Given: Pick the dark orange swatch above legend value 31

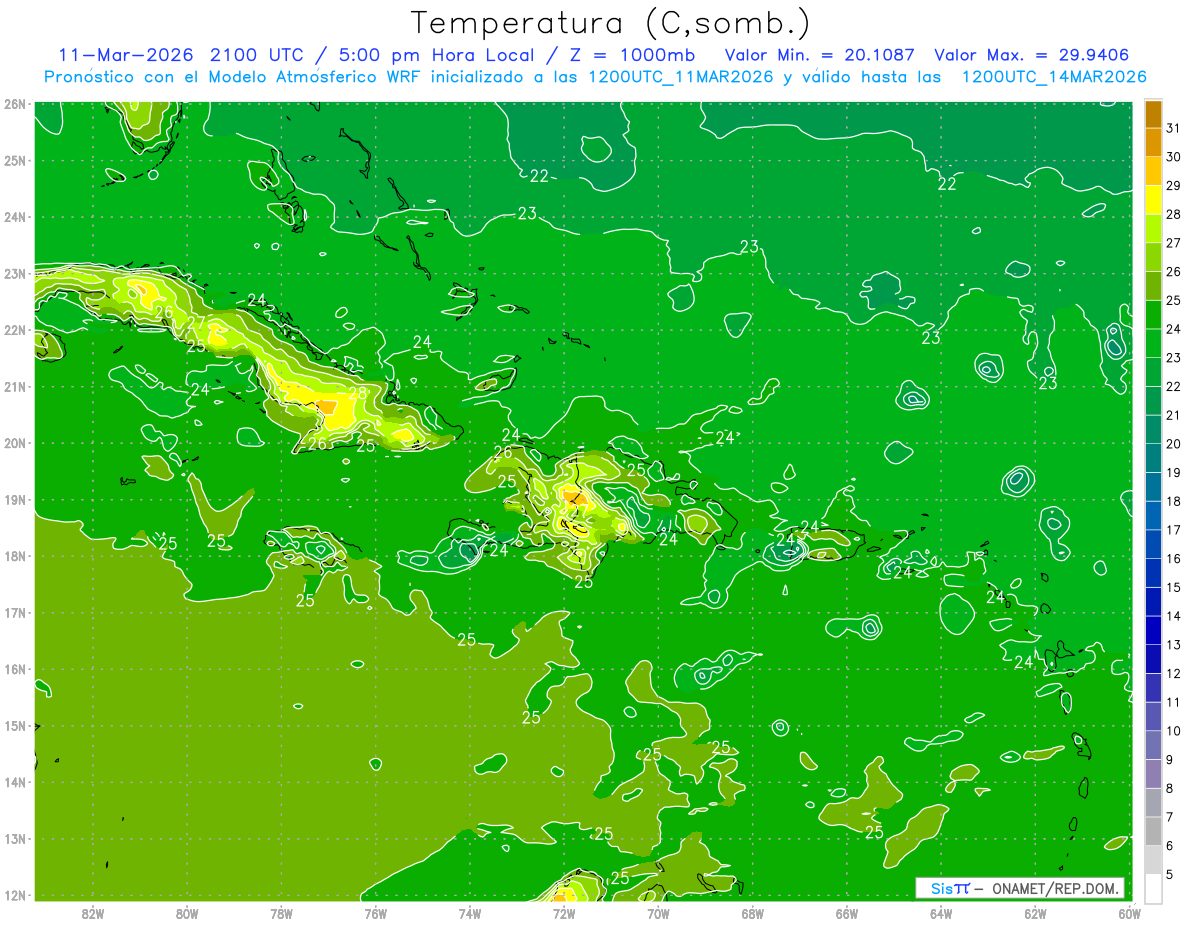Looking at the screenshot, I should click(x=1153, y=114).
